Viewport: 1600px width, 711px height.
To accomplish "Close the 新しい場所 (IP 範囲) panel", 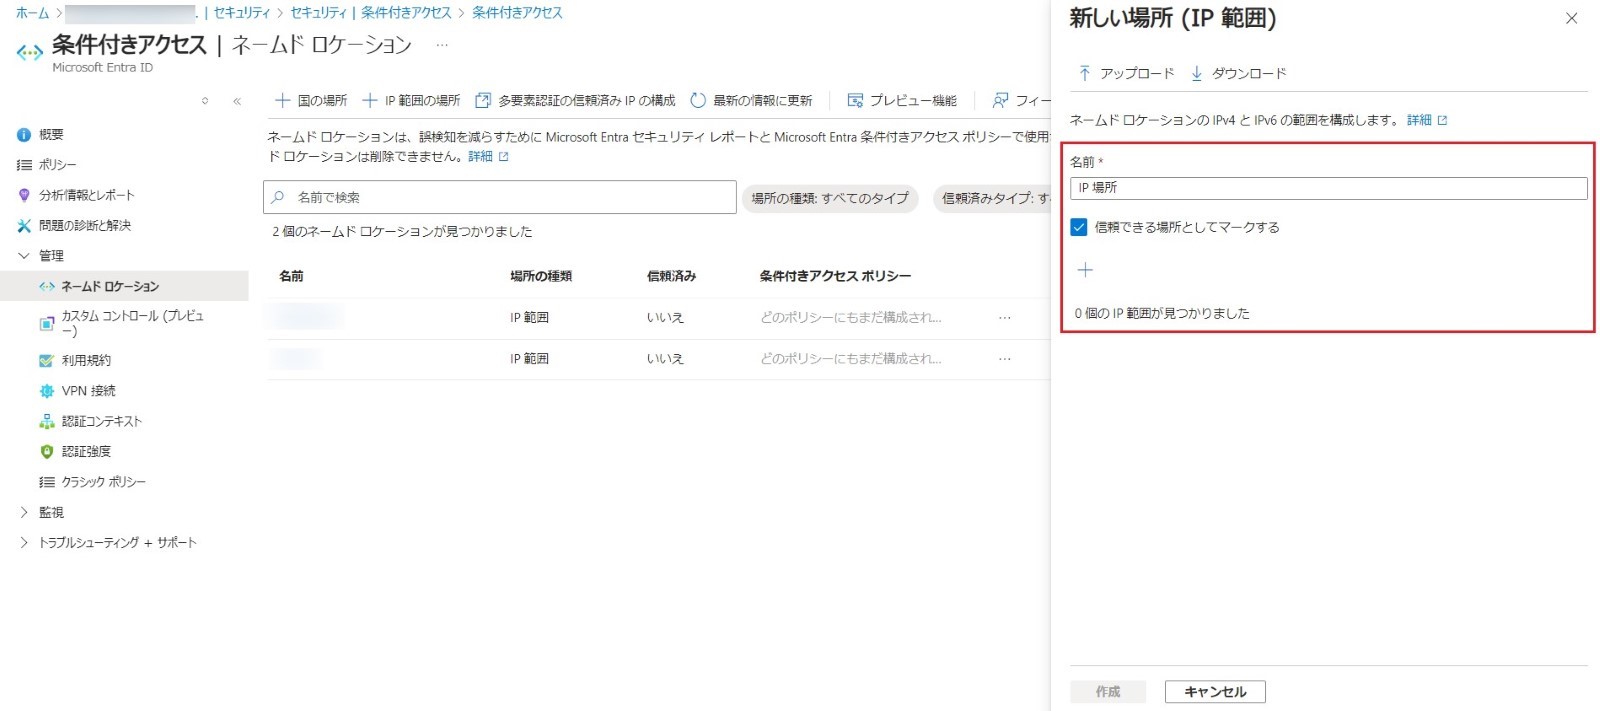I will [1571, 18].
